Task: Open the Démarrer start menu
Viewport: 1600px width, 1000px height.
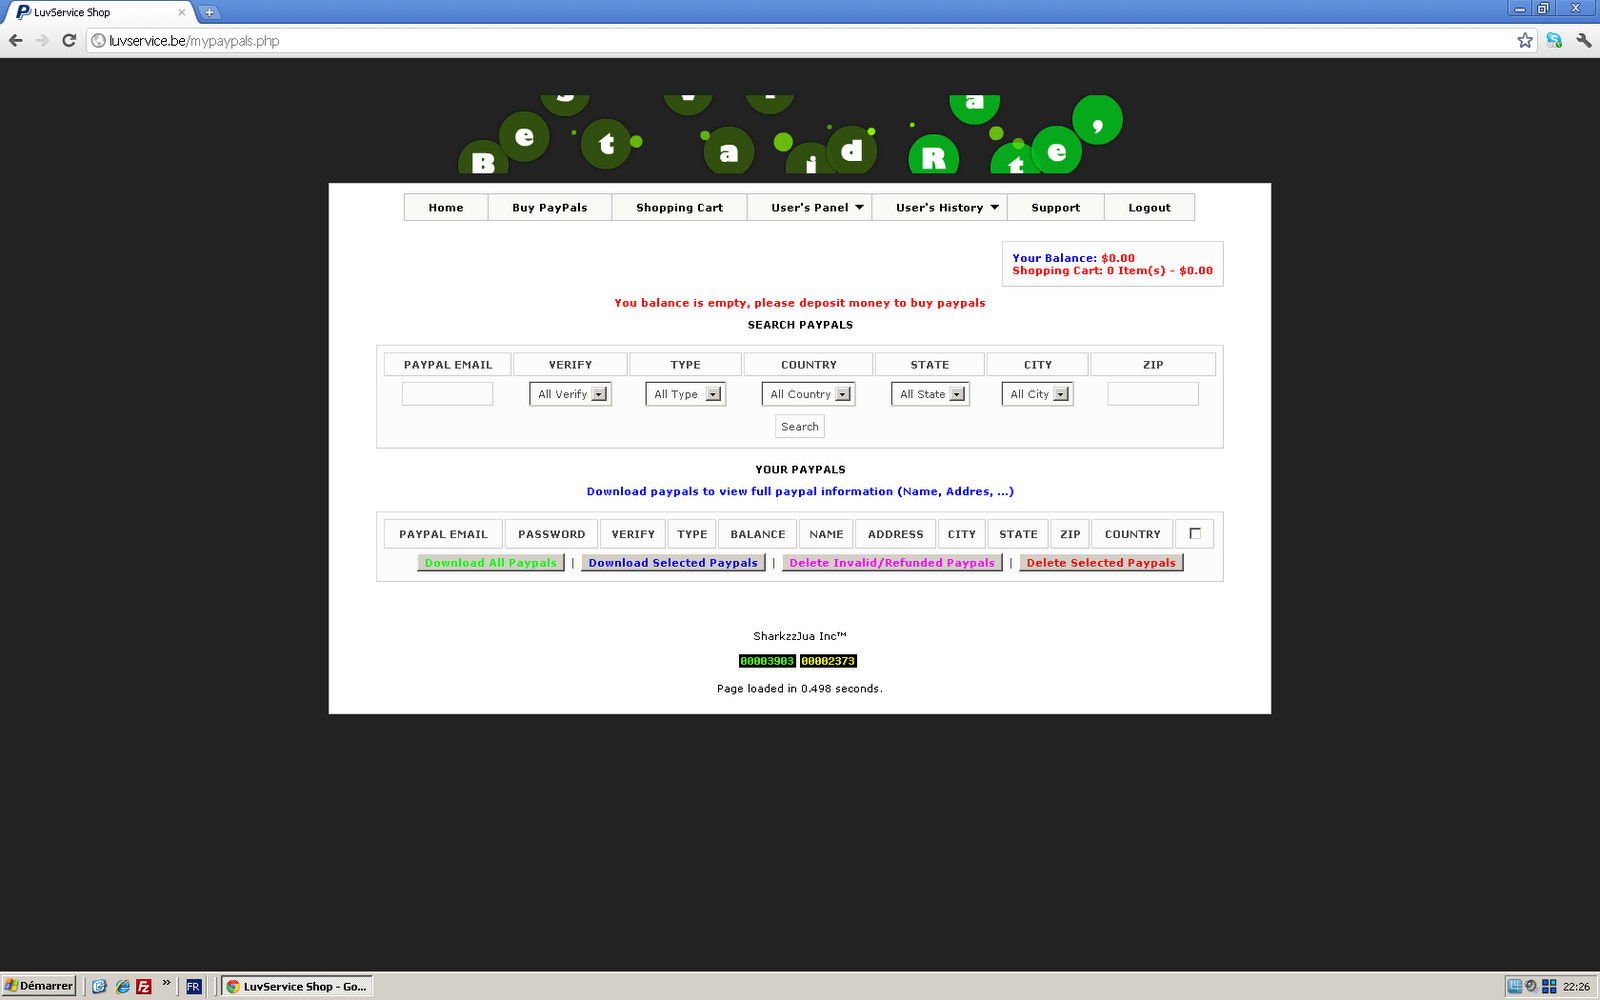Action: [38, 986]
